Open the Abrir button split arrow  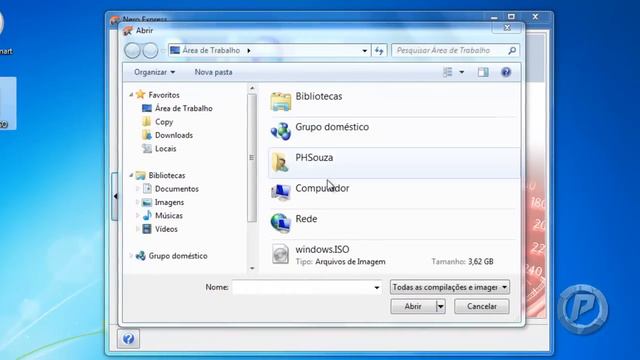click(x=440, y=306)
